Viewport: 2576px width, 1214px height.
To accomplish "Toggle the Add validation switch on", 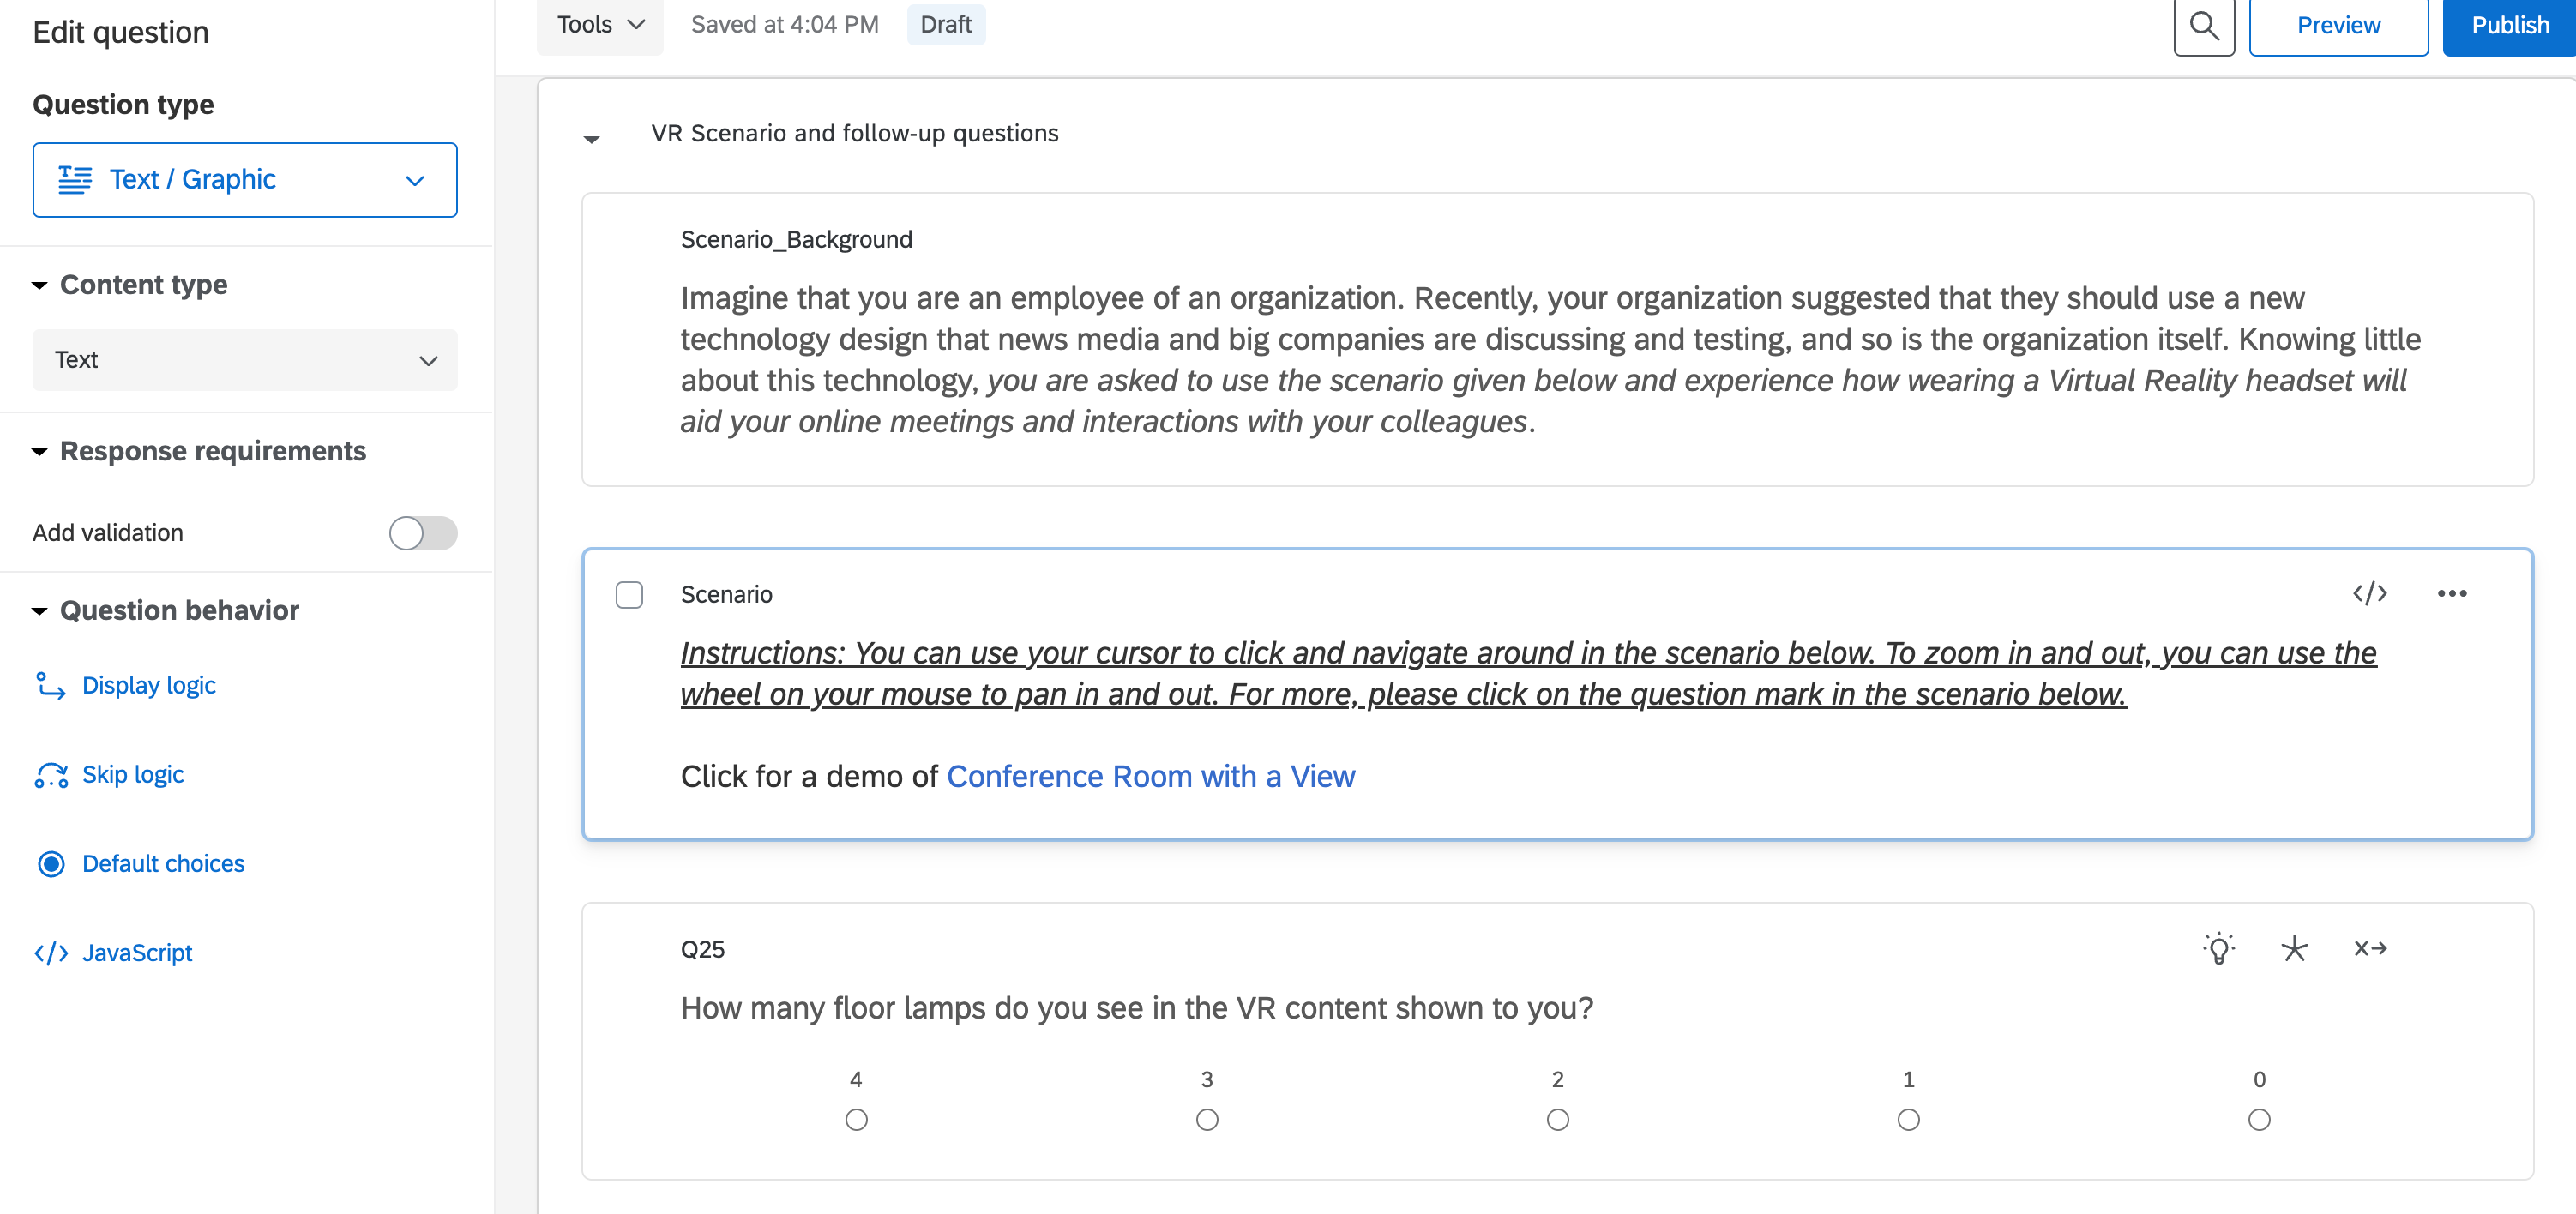I will [424, 532].
